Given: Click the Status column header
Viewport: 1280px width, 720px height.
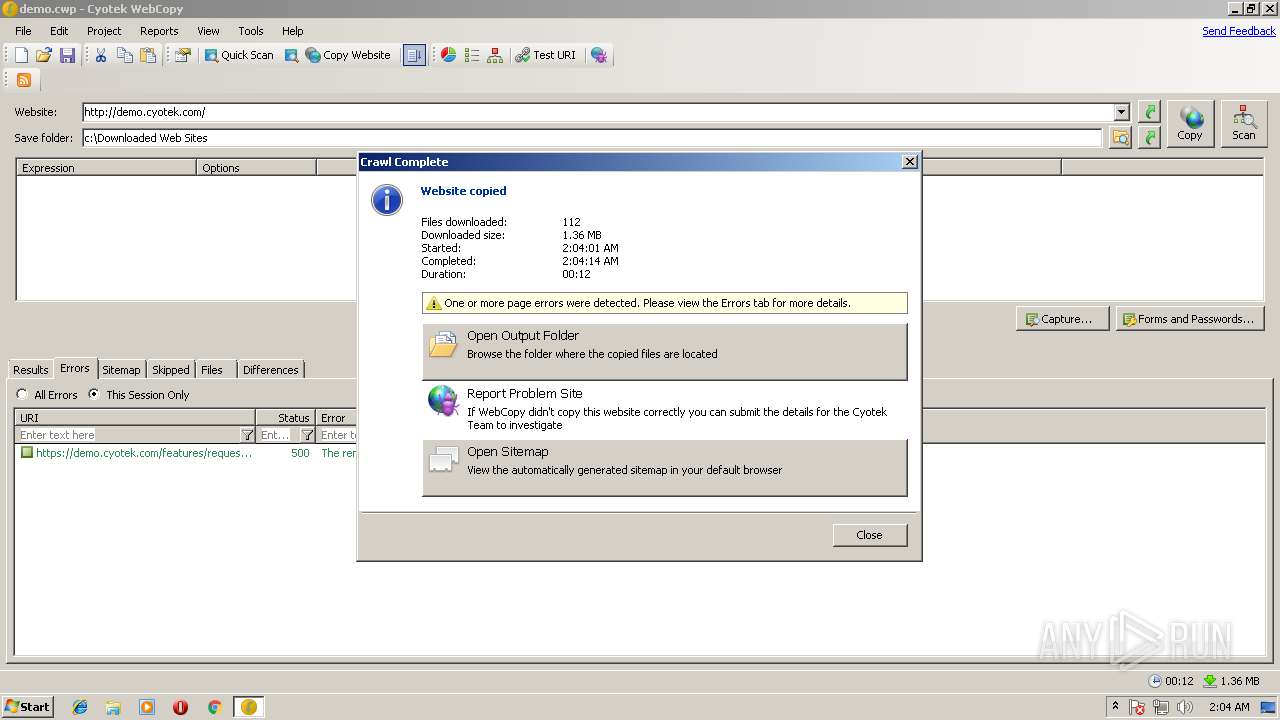Looking at the screenshot, I should tap(285, 418).
